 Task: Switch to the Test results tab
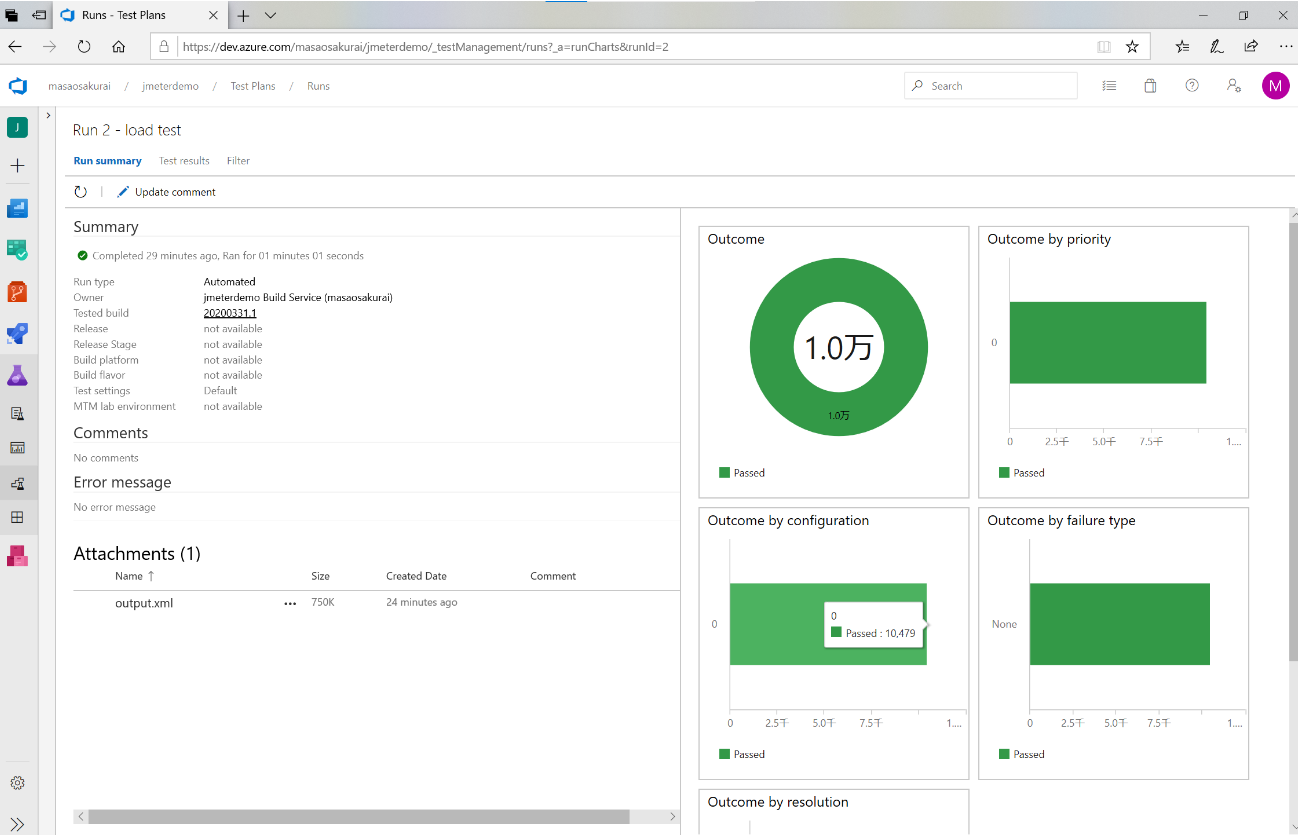(184, 161)
